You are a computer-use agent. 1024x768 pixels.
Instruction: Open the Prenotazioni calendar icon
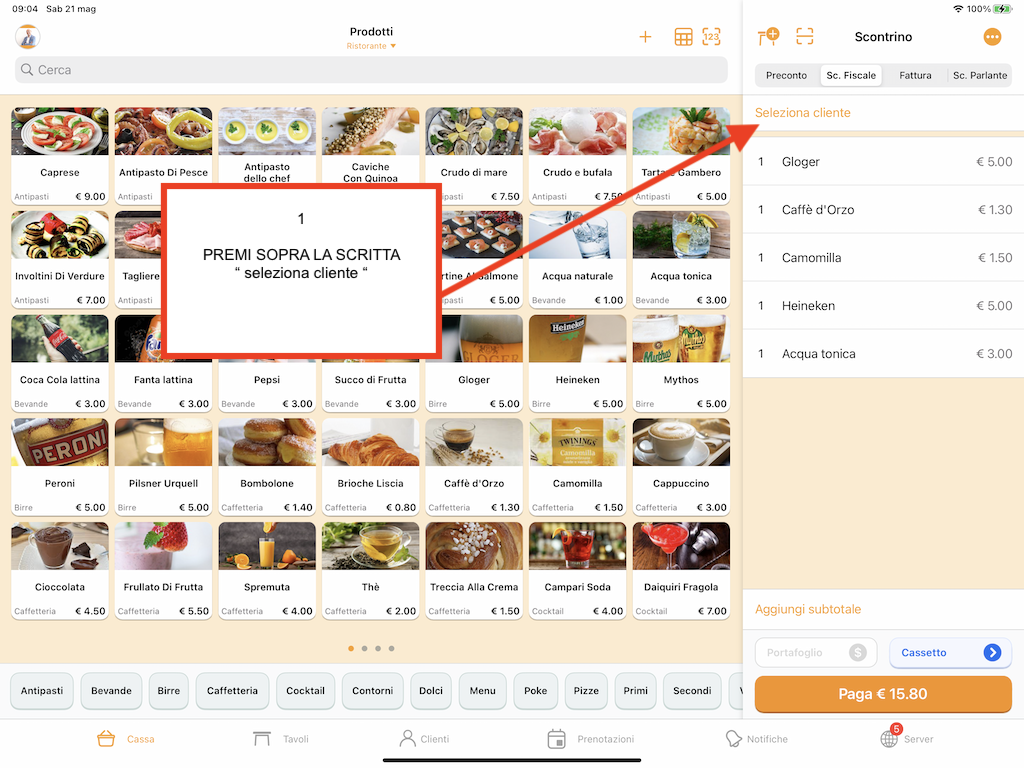(x=556, y=739)
